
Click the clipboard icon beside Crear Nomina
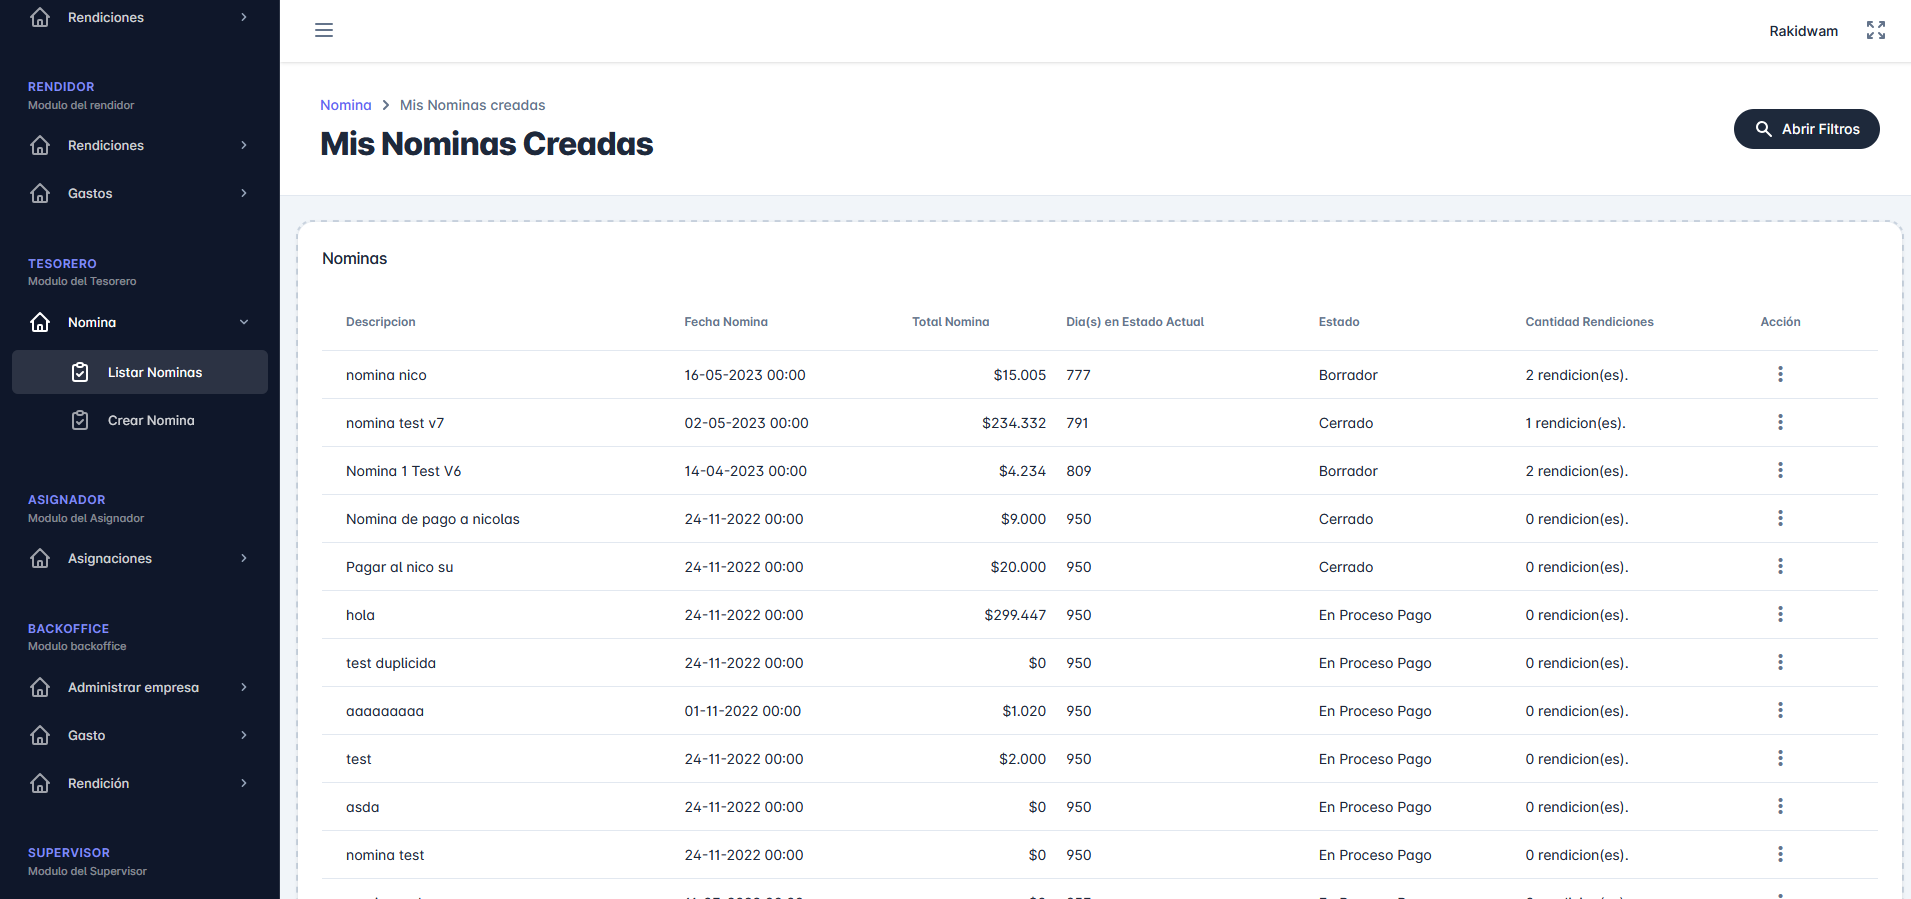[80, 420]
